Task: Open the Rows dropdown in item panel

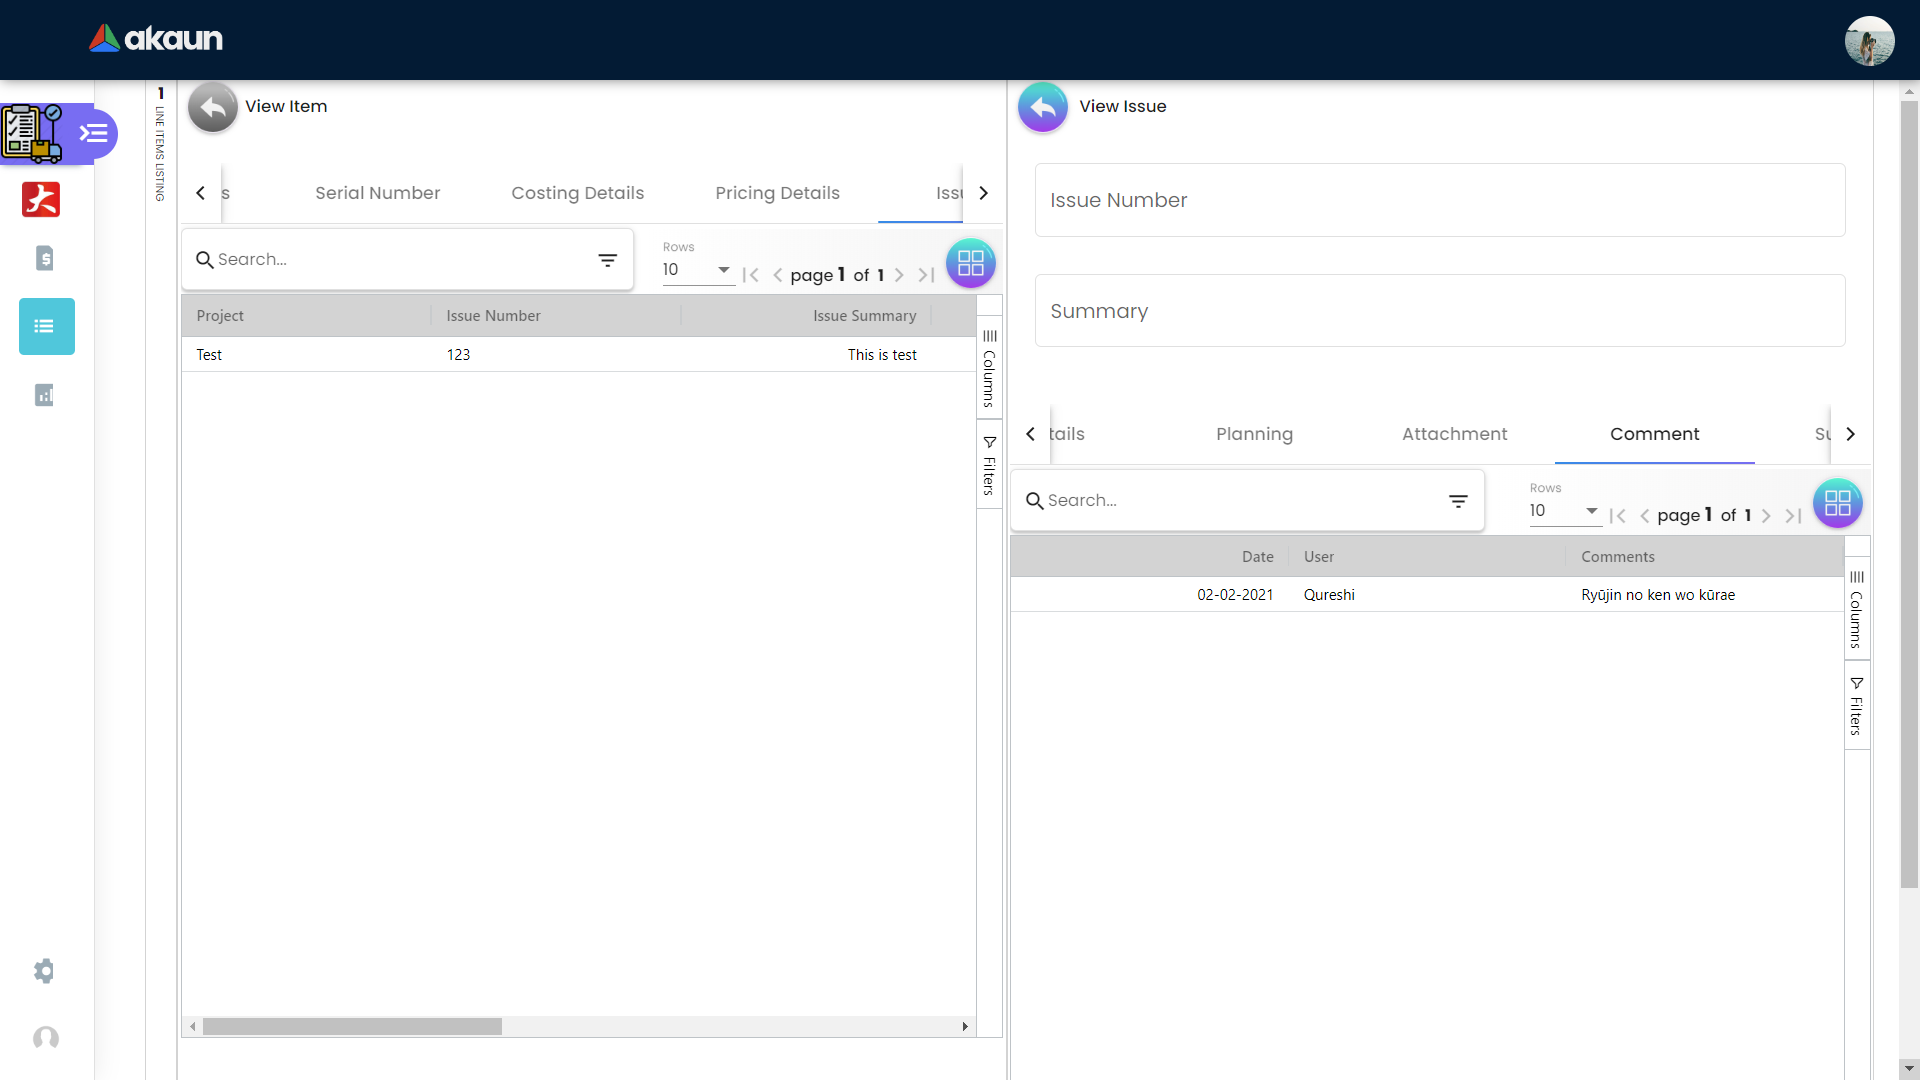Action: tap(697, 270)
